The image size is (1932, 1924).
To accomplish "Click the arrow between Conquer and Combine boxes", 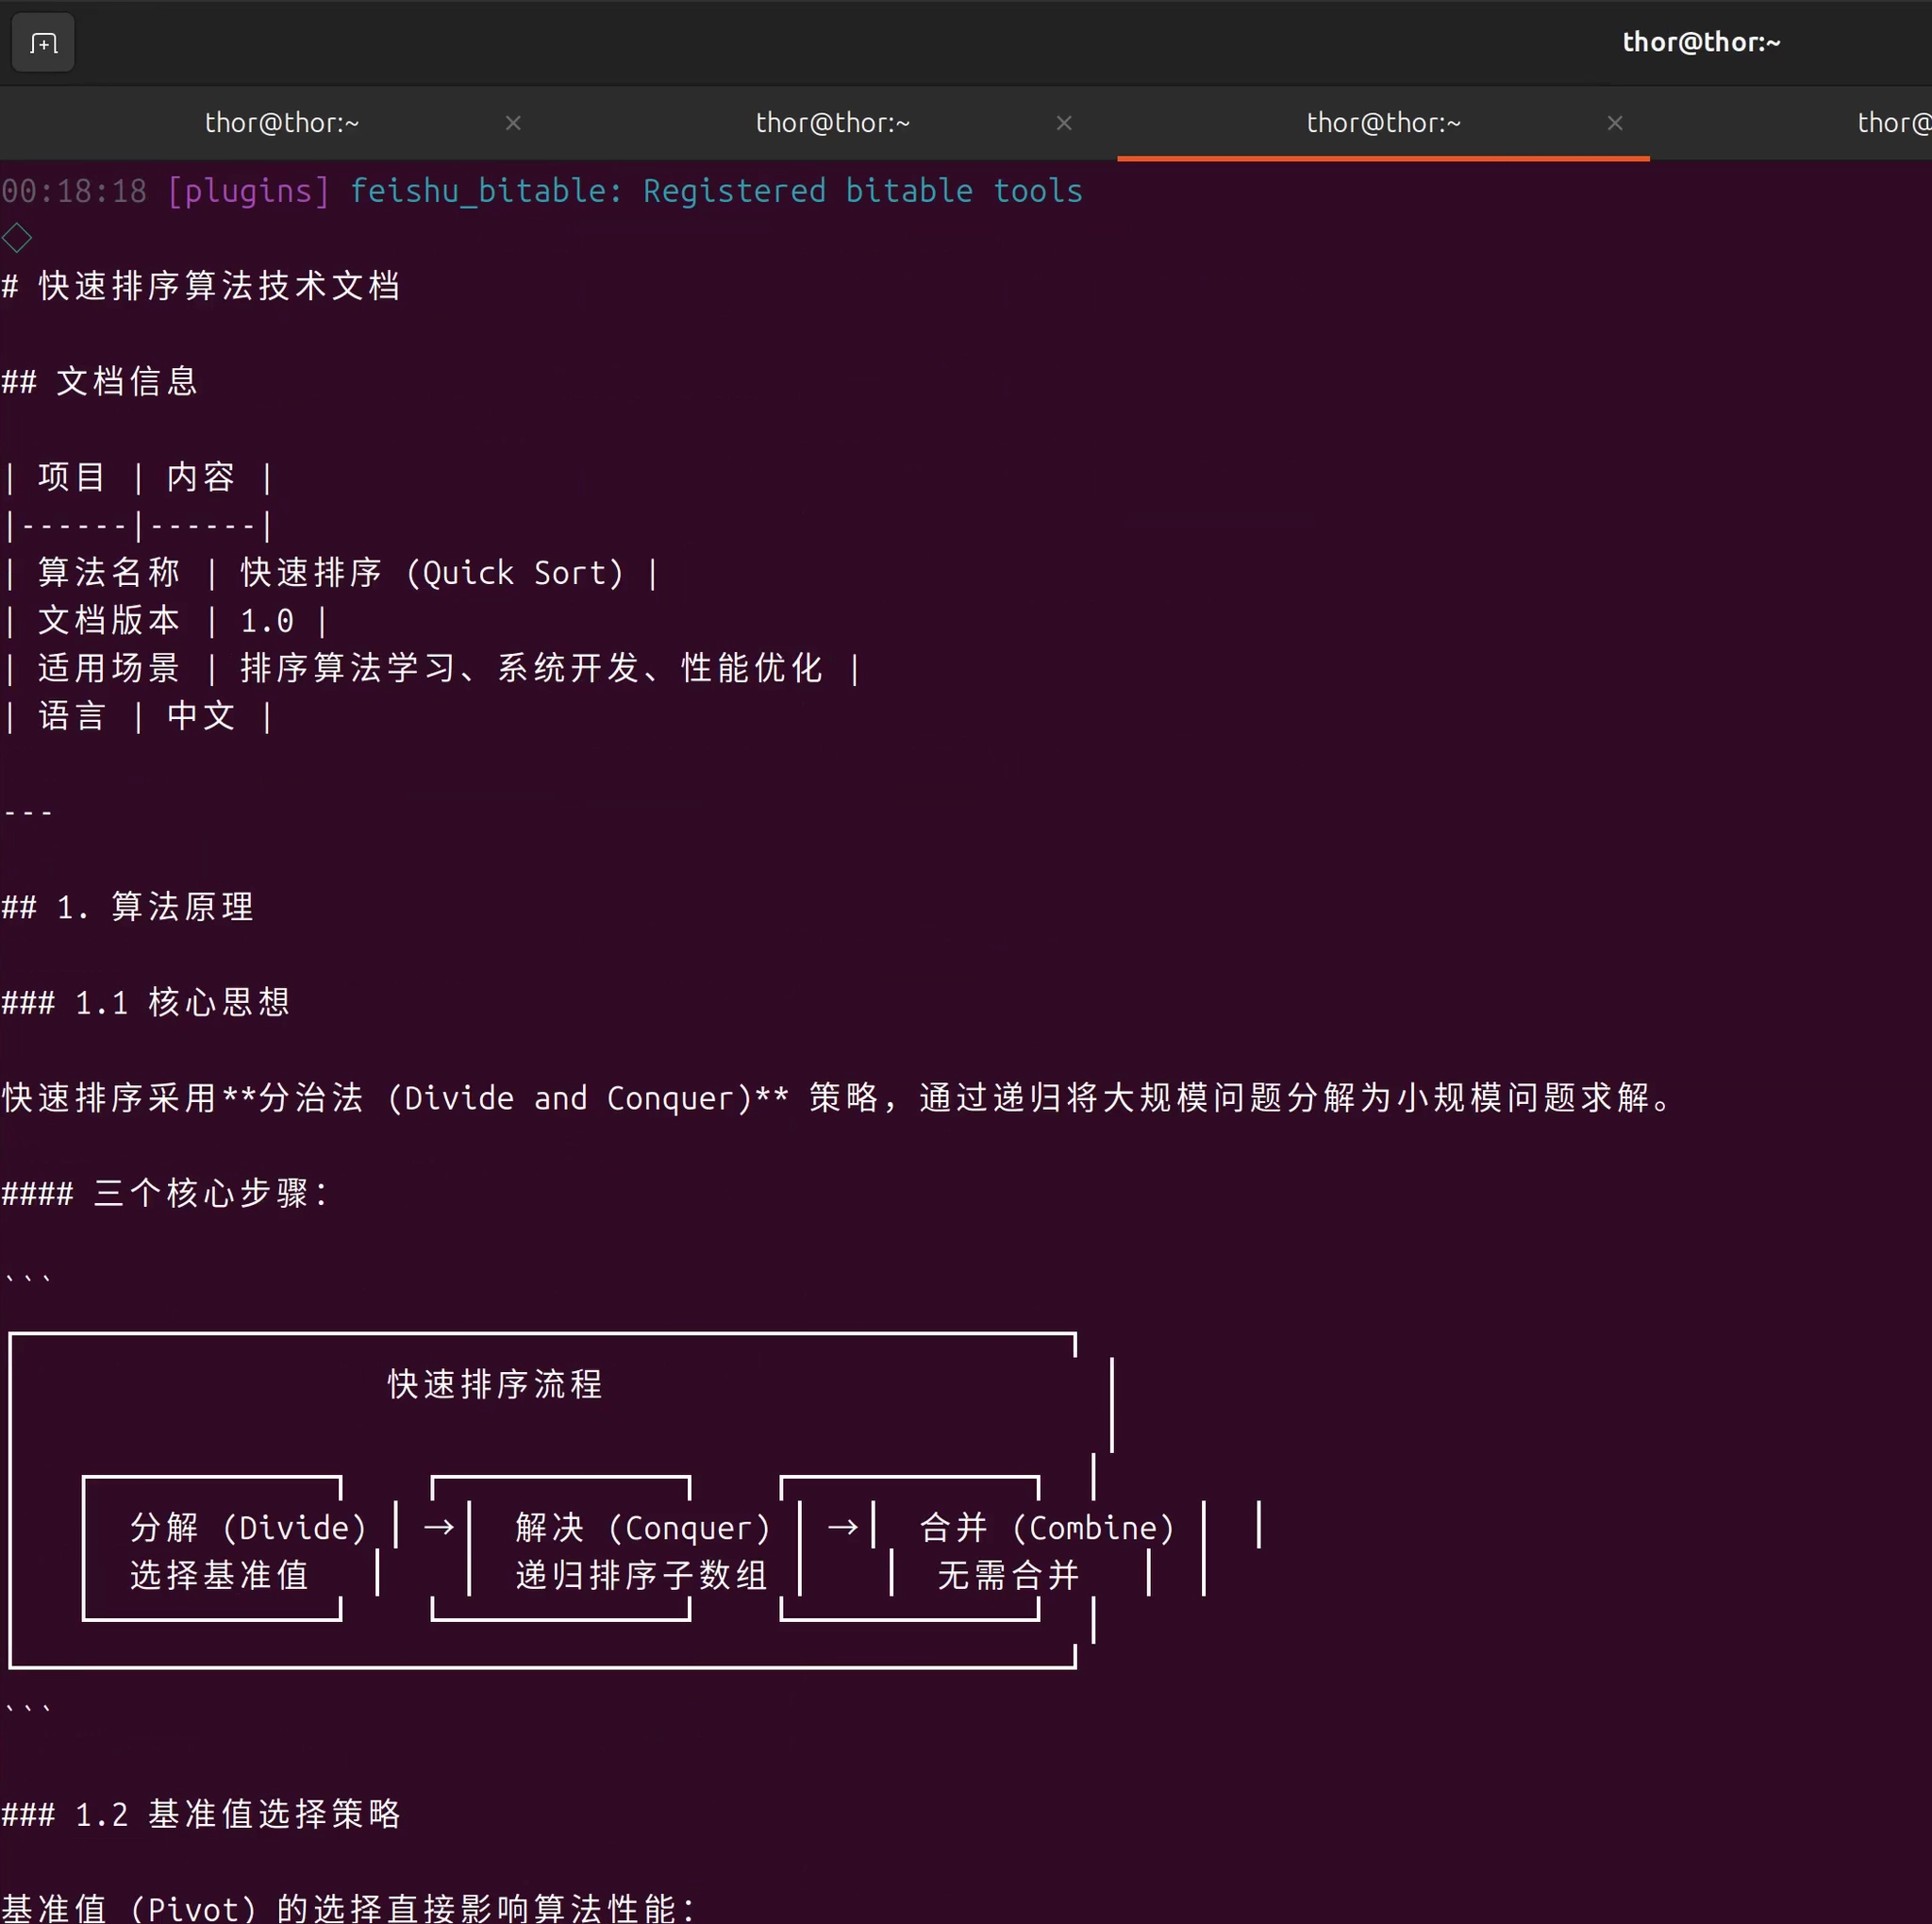I will [x=843, y=1527].
